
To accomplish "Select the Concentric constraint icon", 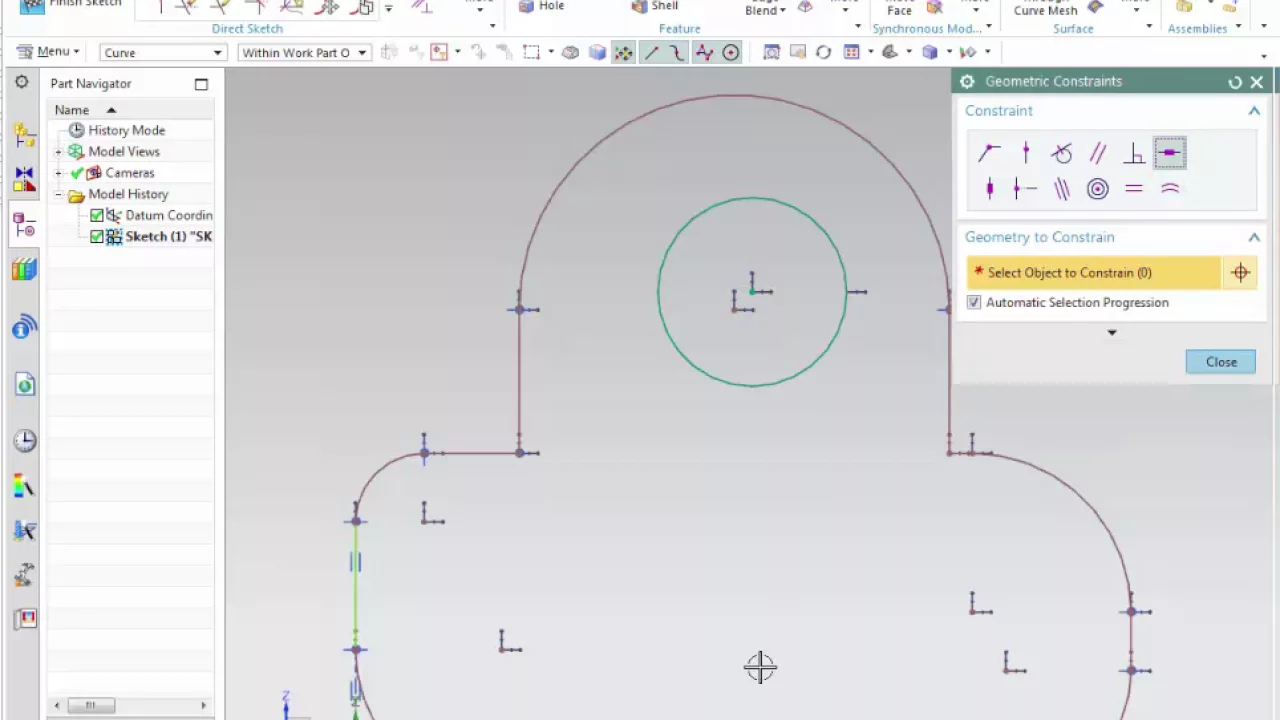I will [x=1098, y=189].
